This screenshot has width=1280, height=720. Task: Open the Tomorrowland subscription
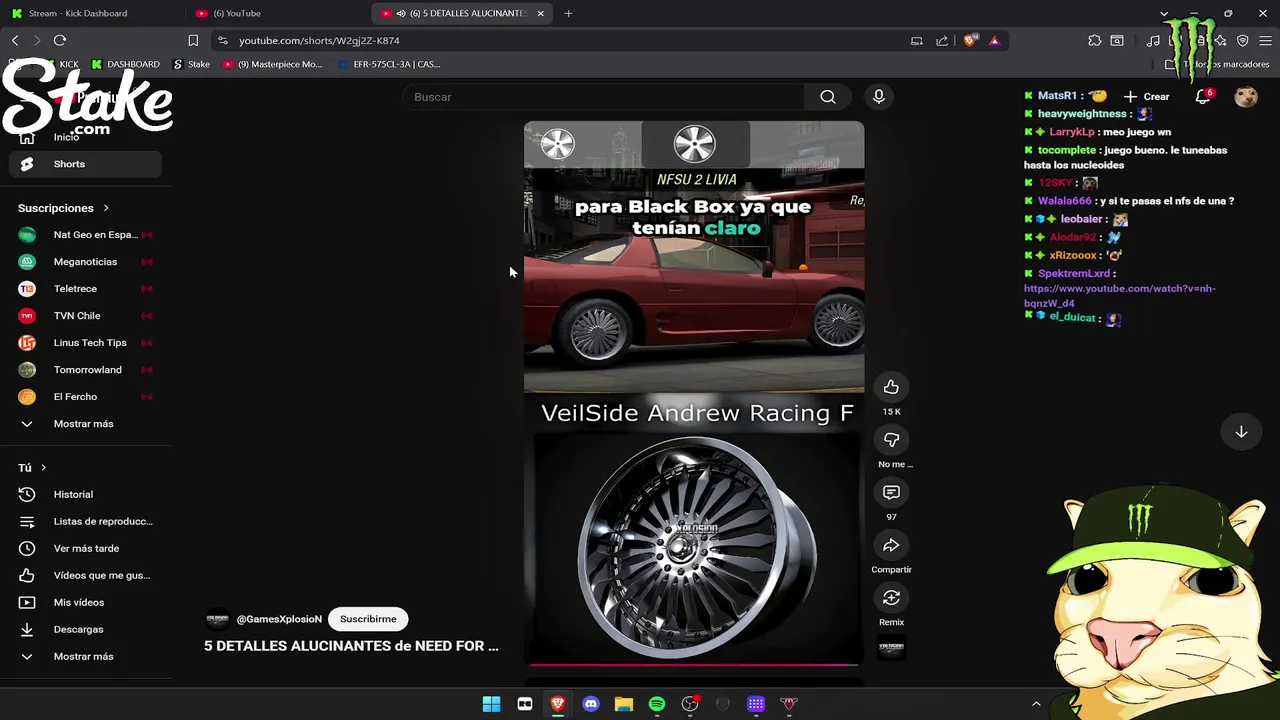(85, 370)
